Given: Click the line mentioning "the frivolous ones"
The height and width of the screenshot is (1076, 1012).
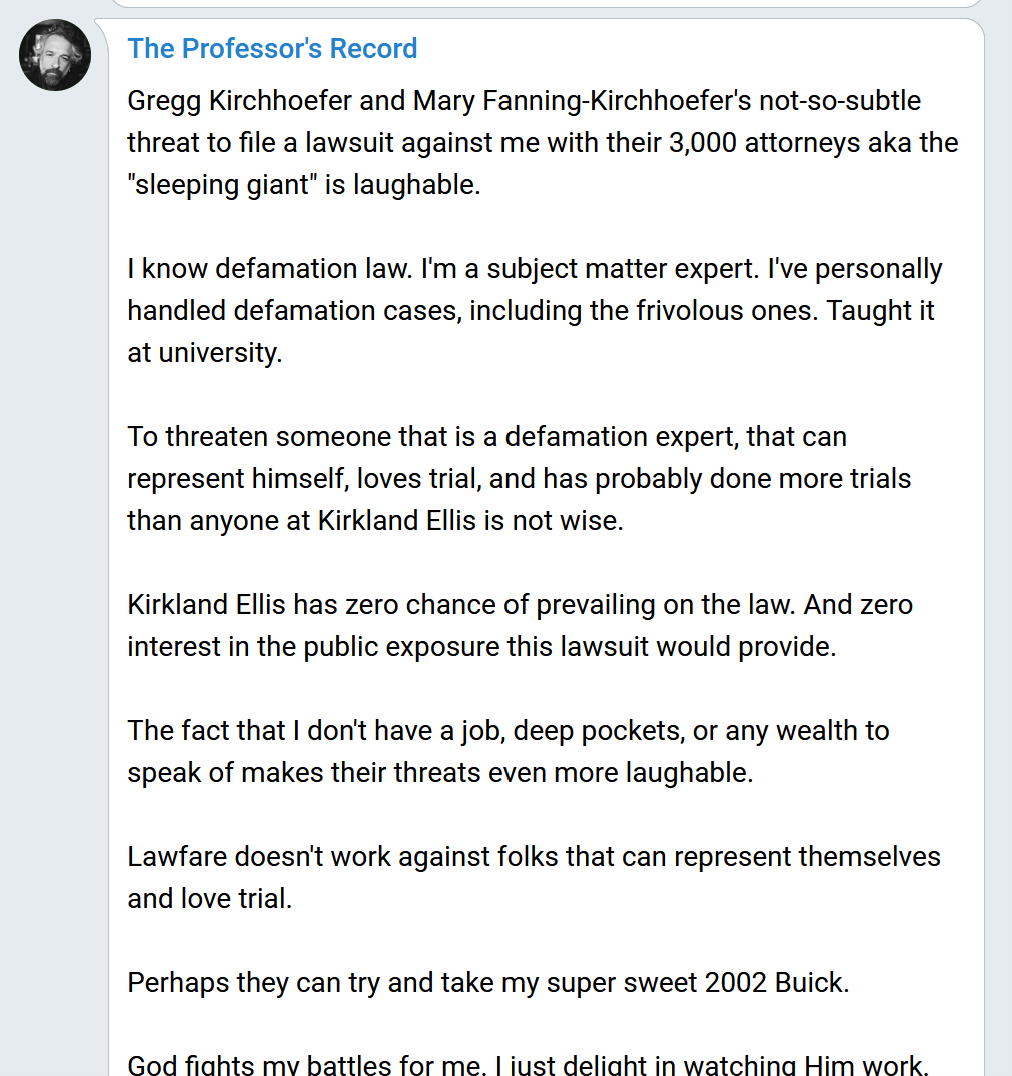Looking at the screenshot, I should (x=530, y=311).
